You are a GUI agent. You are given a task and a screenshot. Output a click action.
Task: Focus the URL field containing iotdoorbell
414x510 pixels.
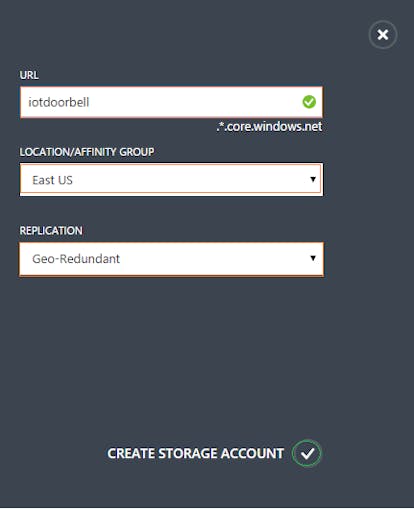coord(171,102)
